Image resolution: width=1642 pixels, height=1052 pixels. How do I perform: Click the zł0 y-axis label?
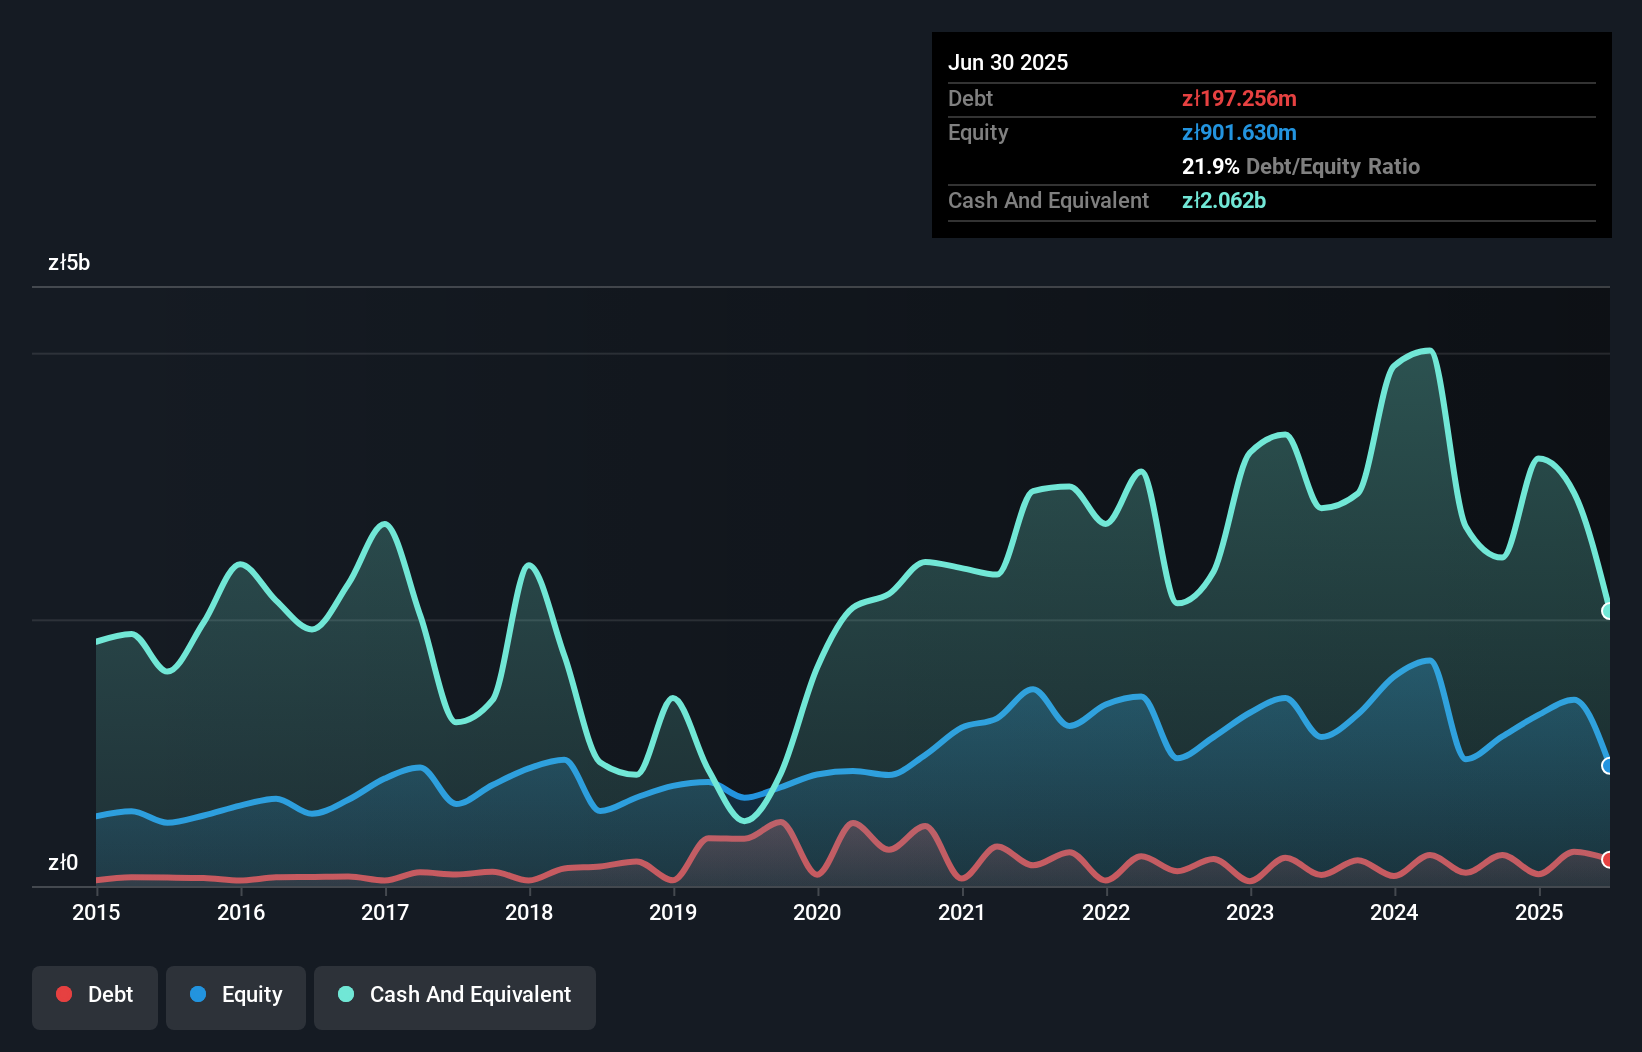pyautogui.click(x=63, y=862)
